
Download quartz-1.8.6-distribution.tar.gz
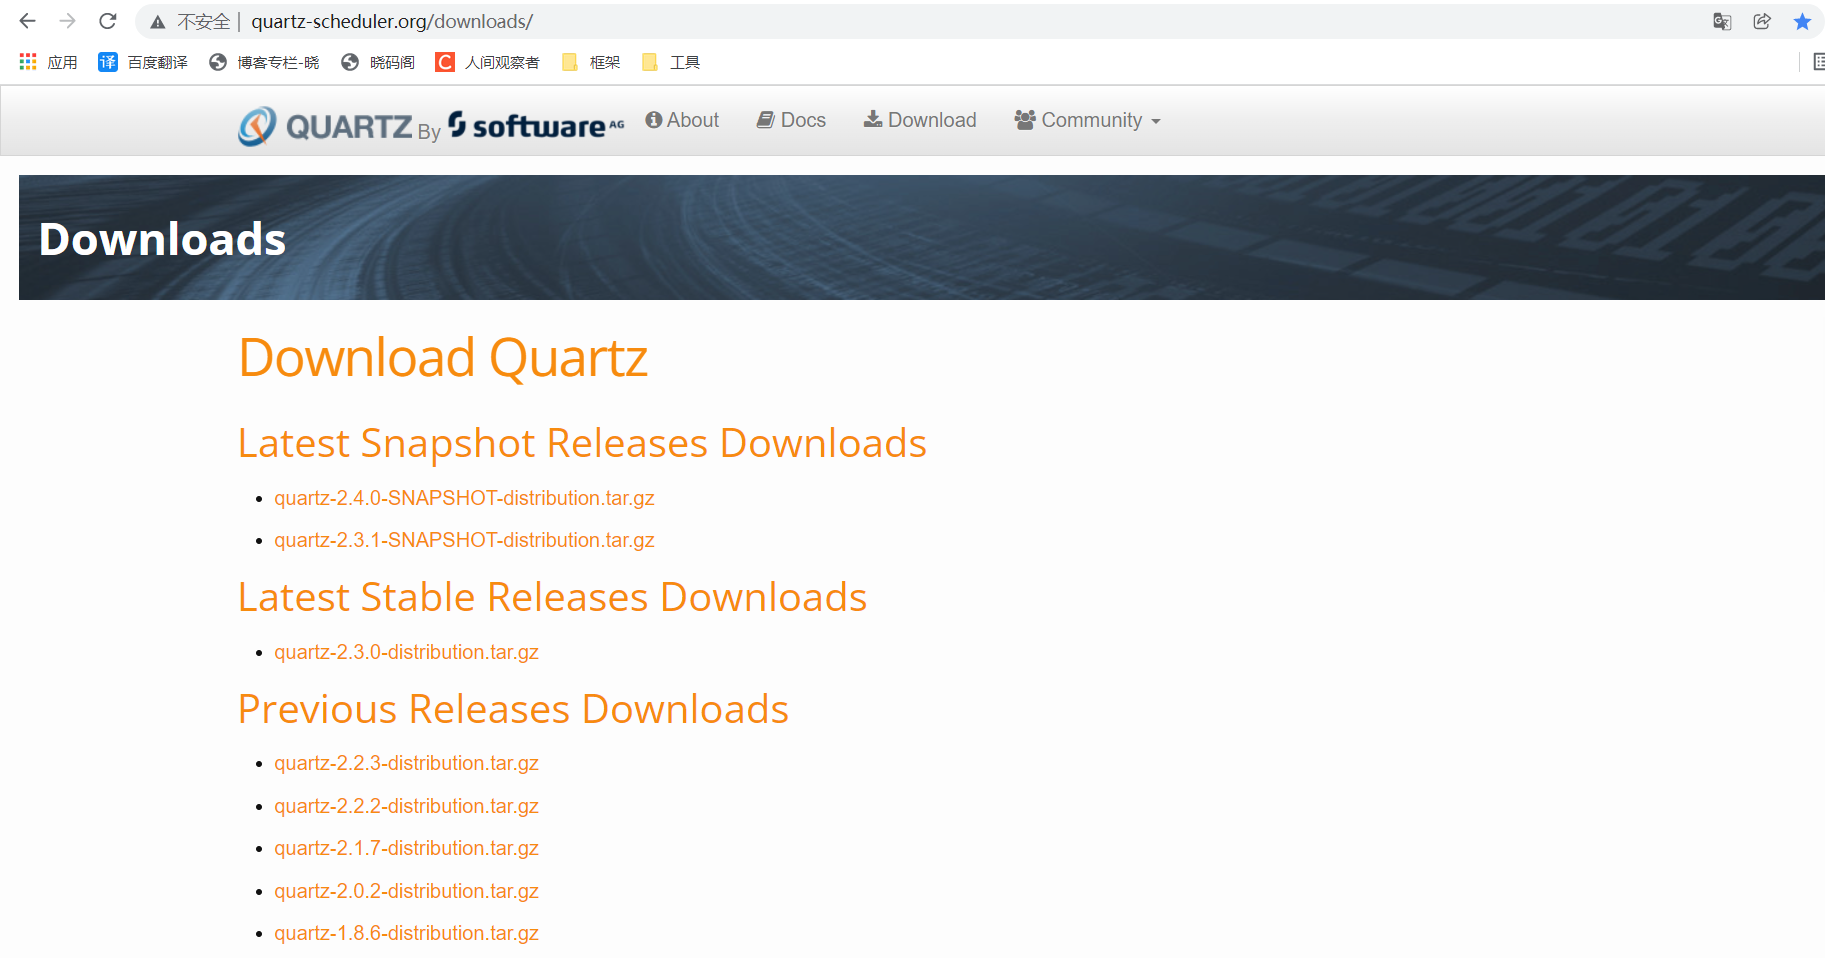406,933
